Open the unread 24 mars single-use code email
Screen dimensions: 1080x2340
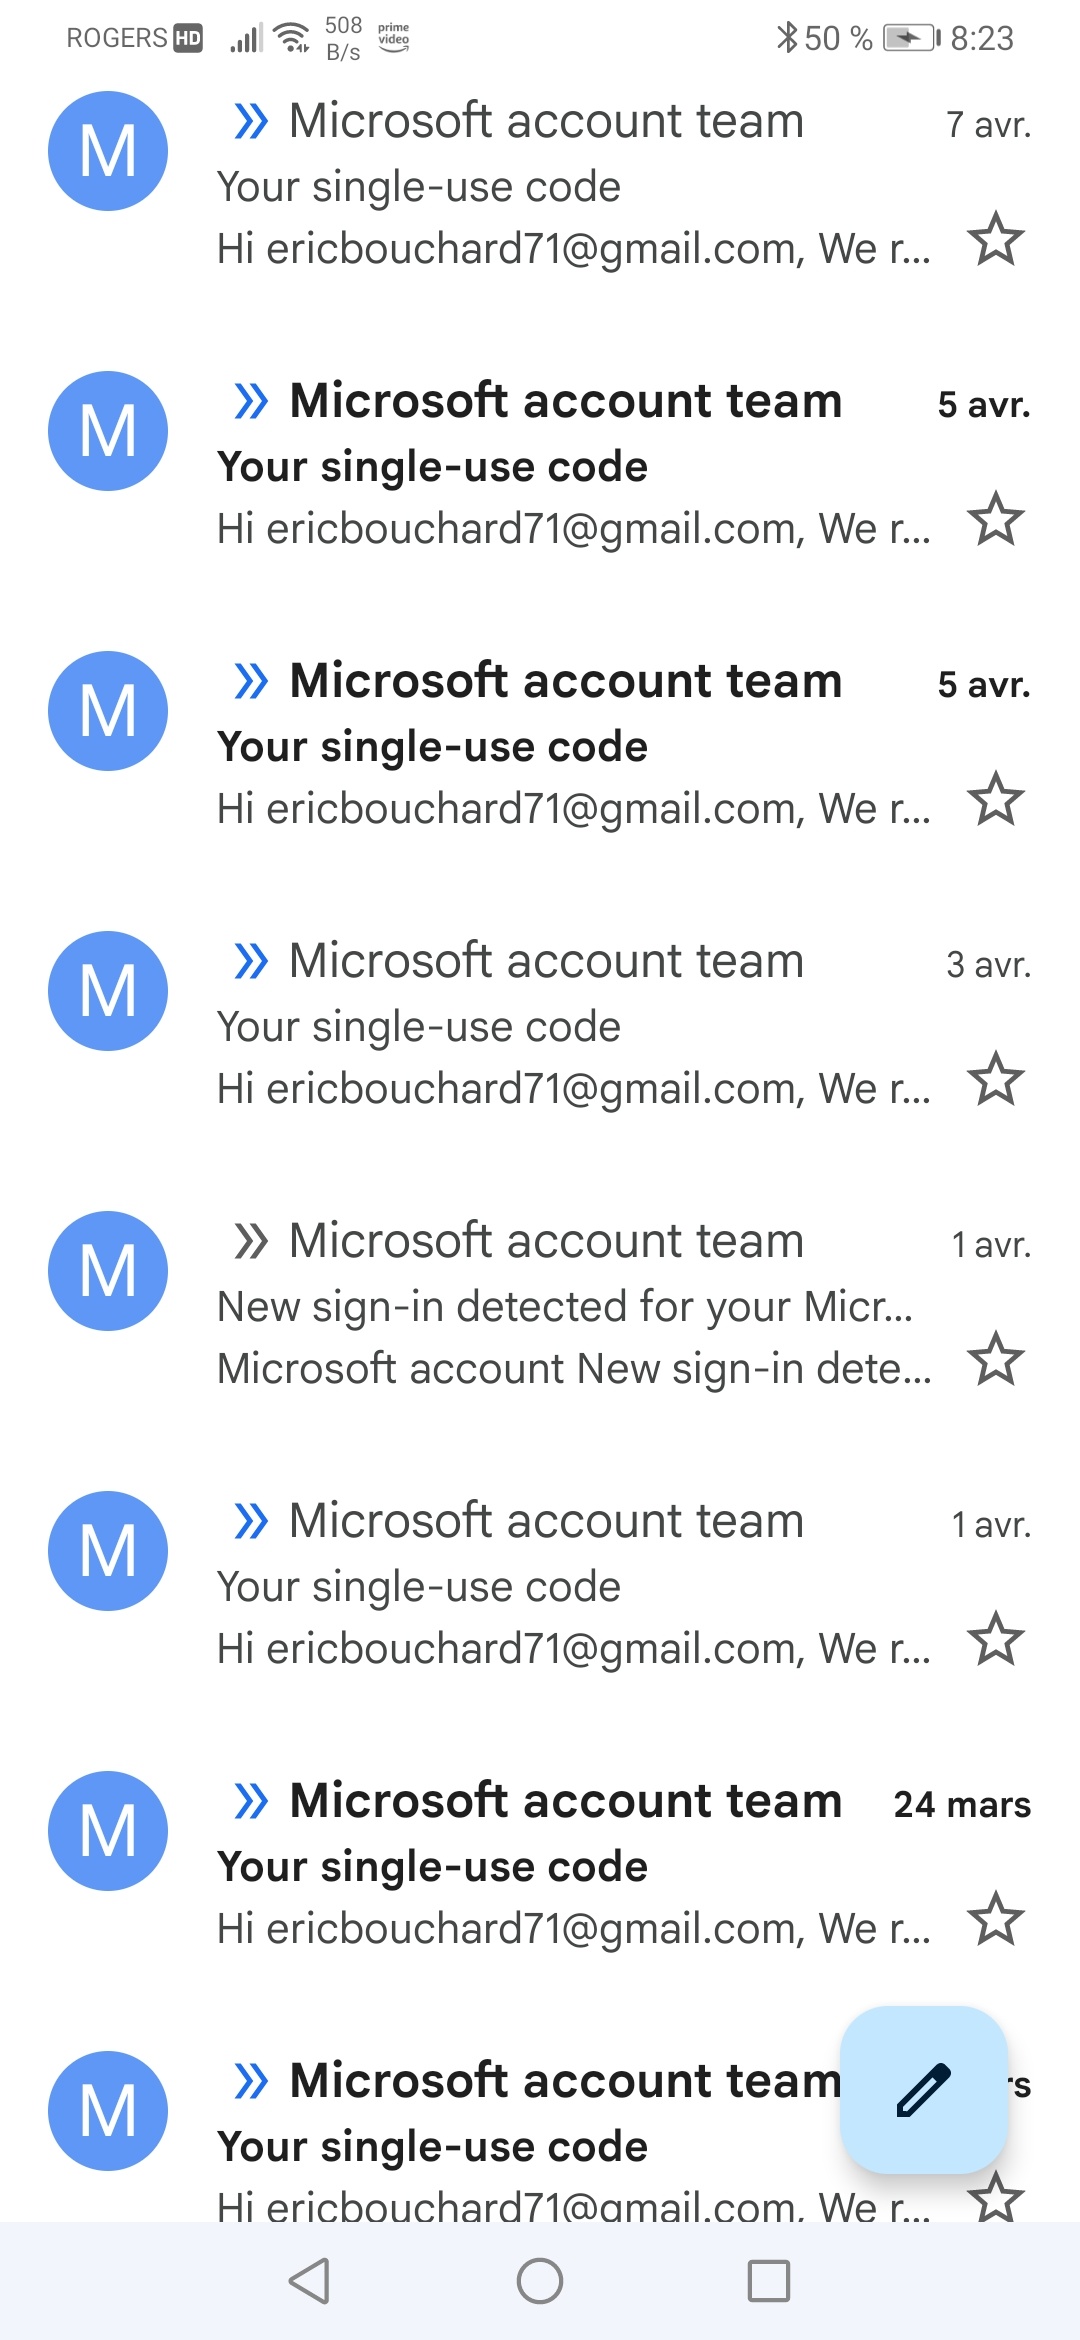click(540, 1866)
